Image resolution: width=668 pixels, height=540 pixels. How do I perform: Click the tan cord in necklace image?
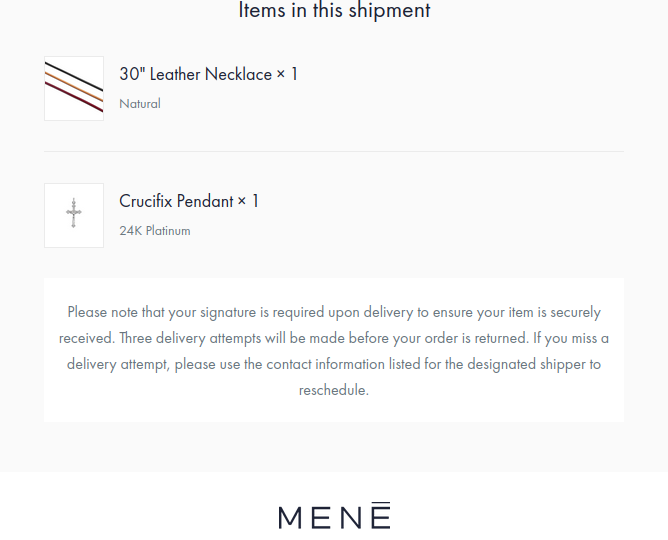click(x=73, y=88)
